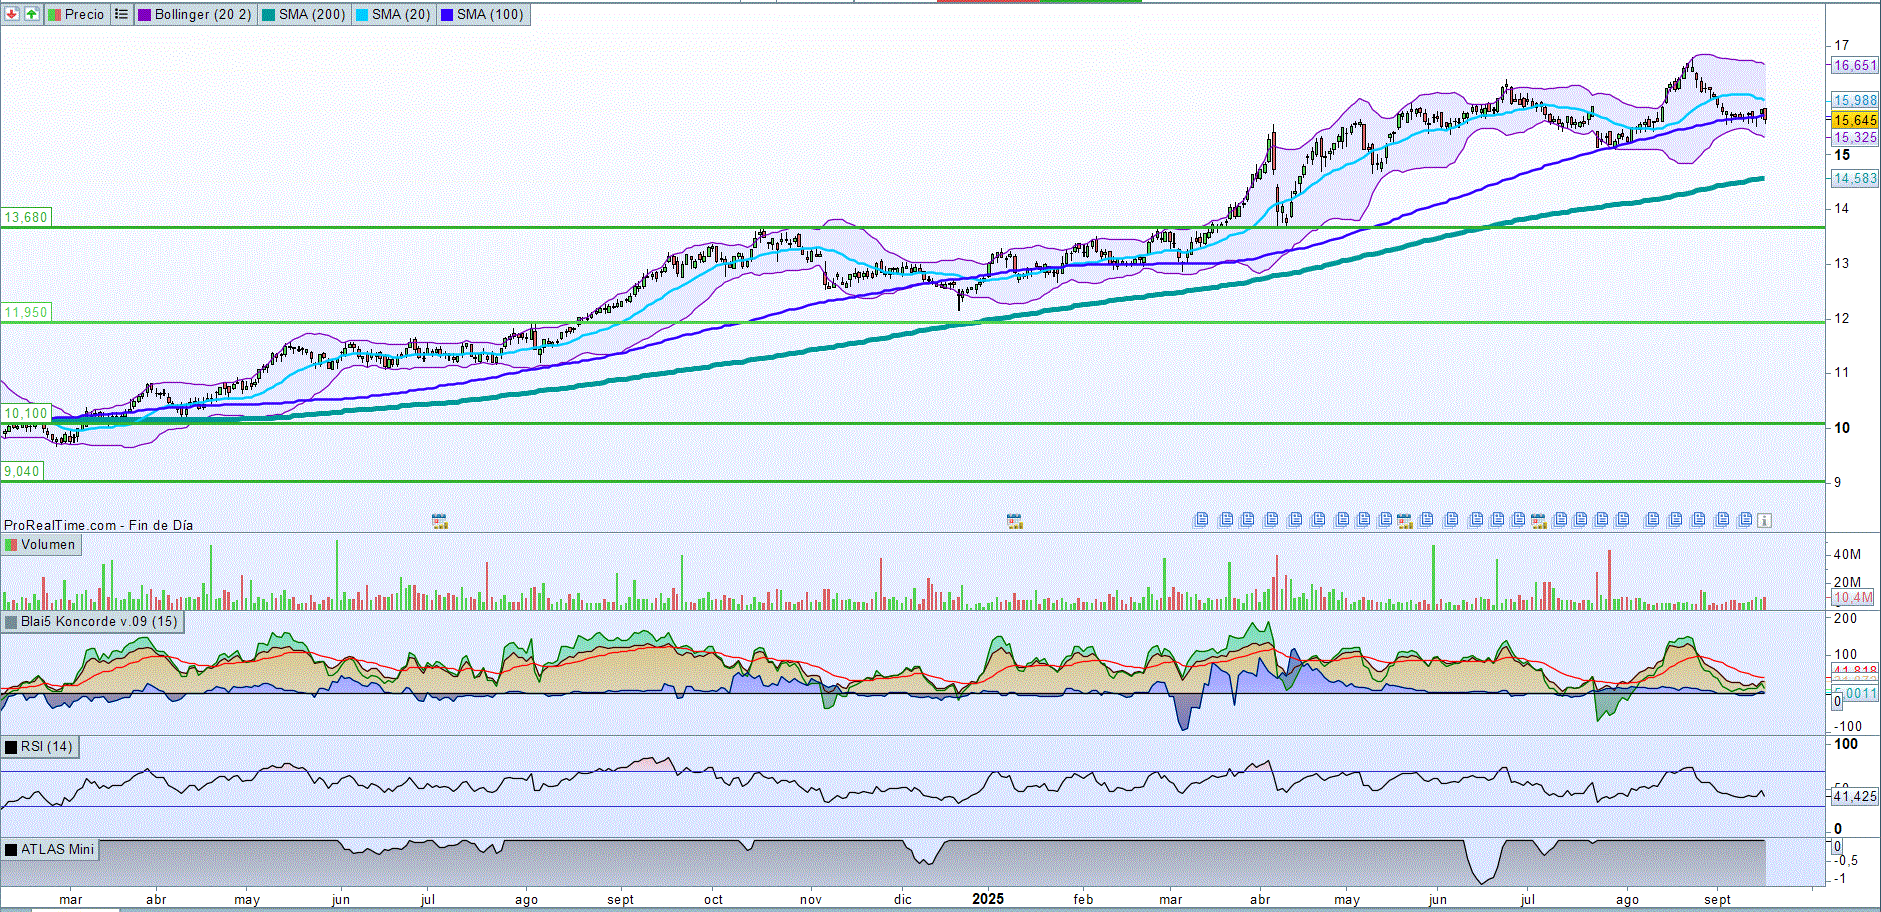
Task: Open the calendar event icon near June 2024
Action: (x=439, y=521)
